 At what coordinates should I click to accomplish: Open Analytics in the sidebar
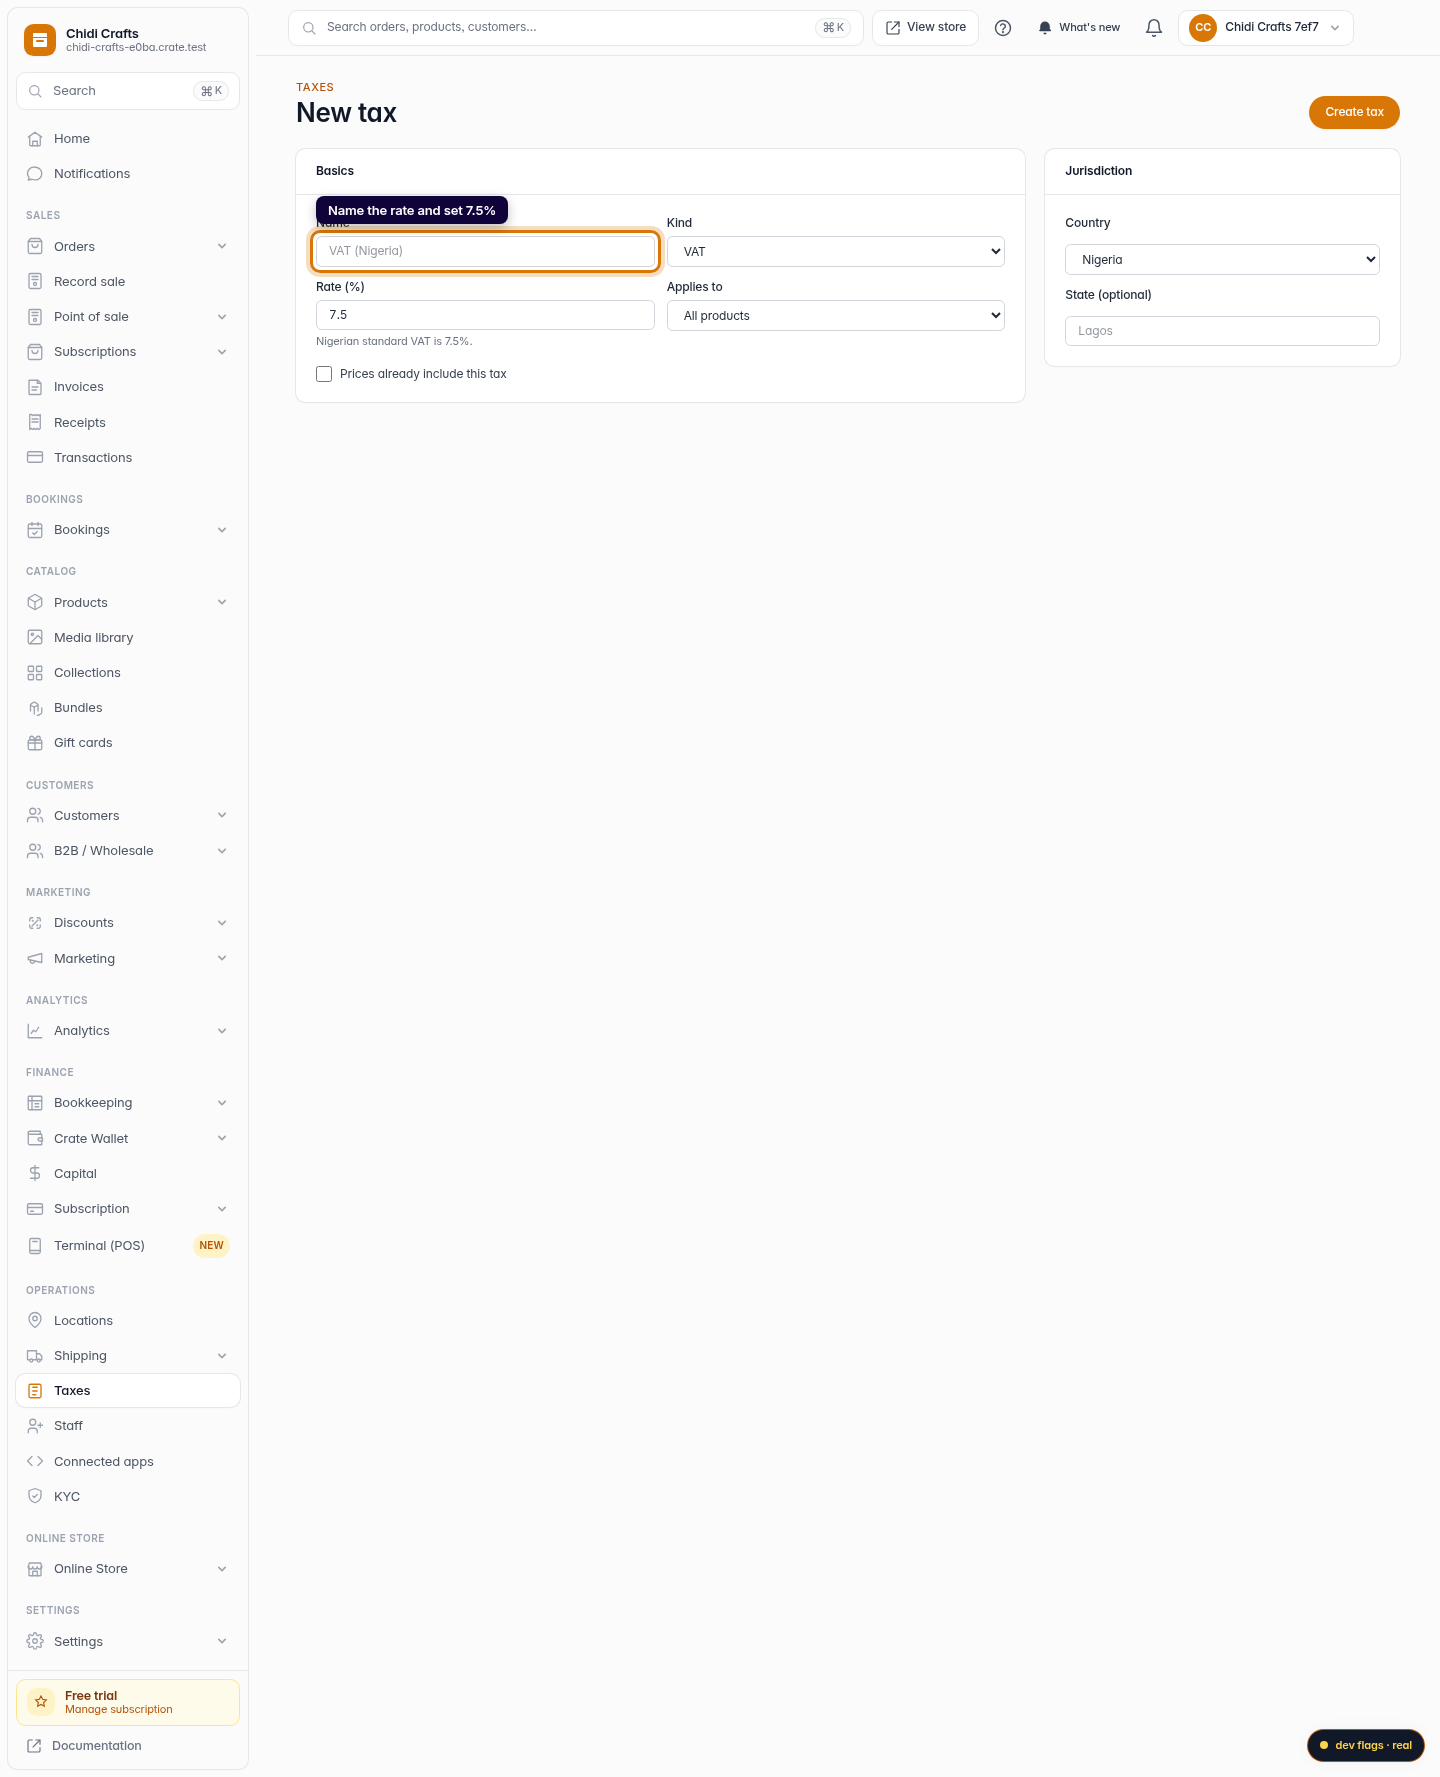(x=128, y=1031)
